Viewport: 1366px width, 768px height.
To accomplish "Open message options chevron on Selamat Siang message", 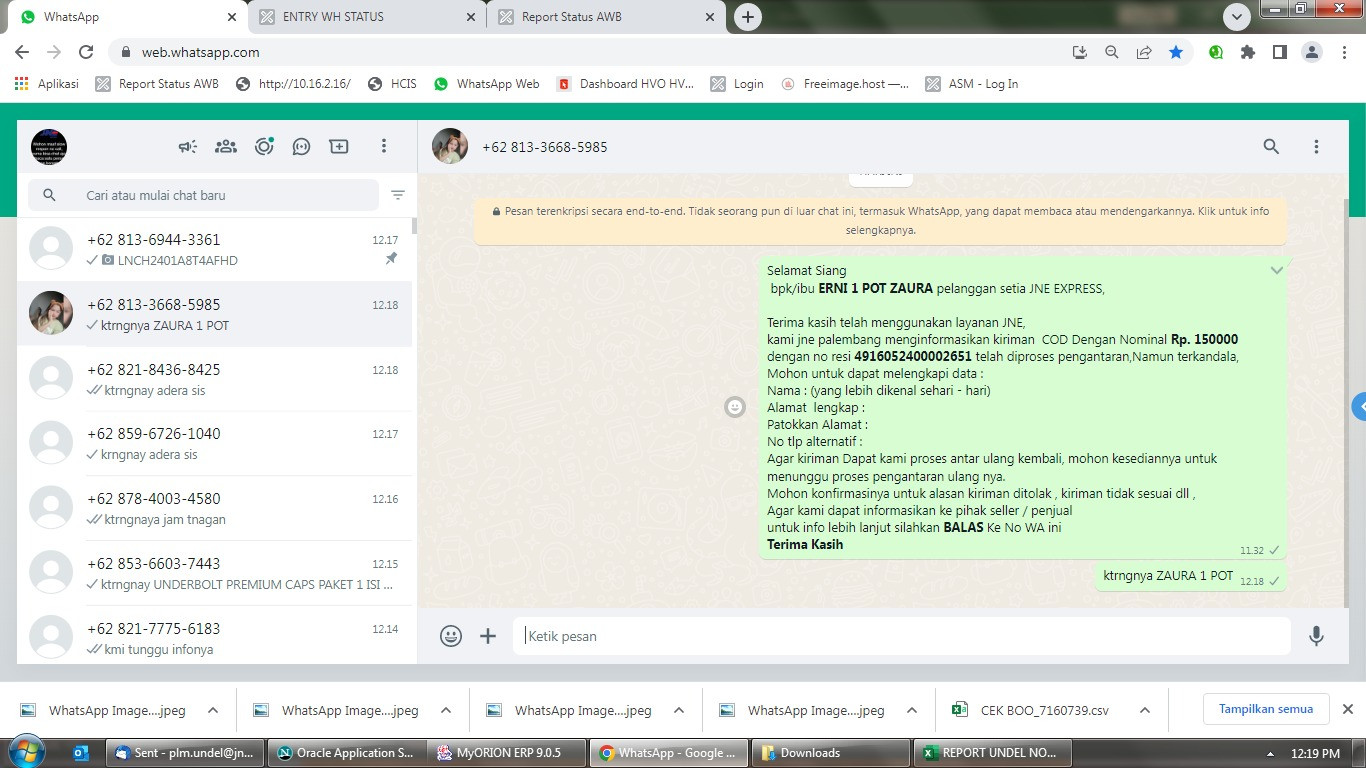I will (x=1277, y=270).
